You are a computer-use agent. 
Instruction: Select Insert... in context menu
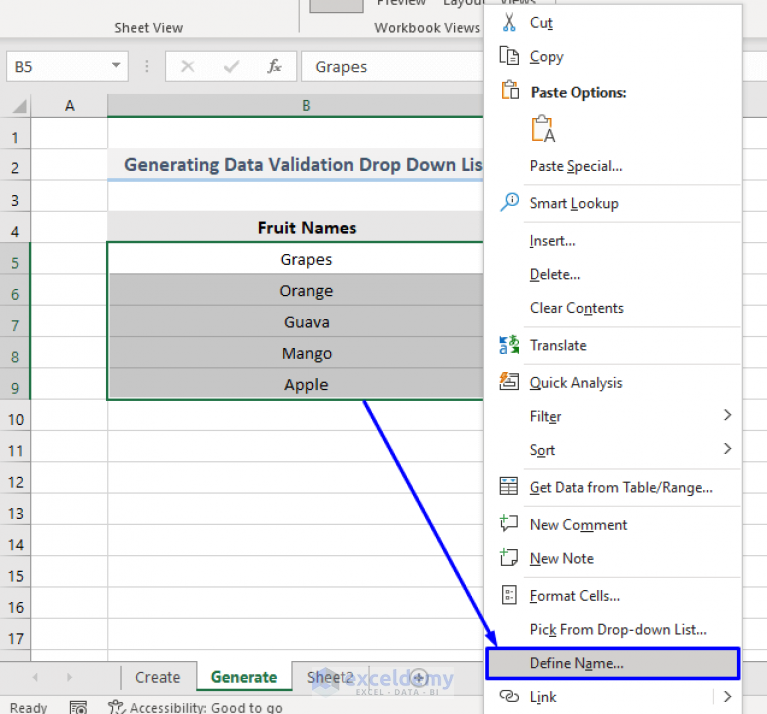[x=552, y=241]
